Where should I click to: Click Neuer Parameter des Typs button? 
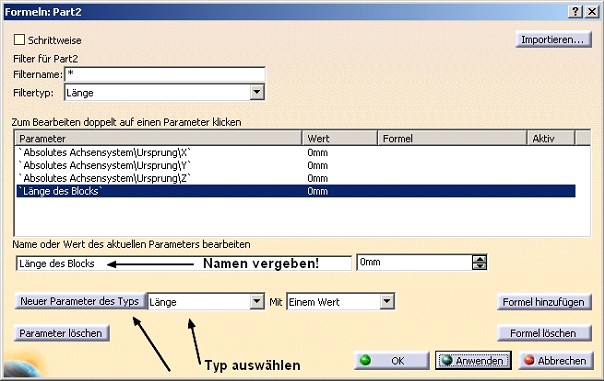click(x=80, y=301)
